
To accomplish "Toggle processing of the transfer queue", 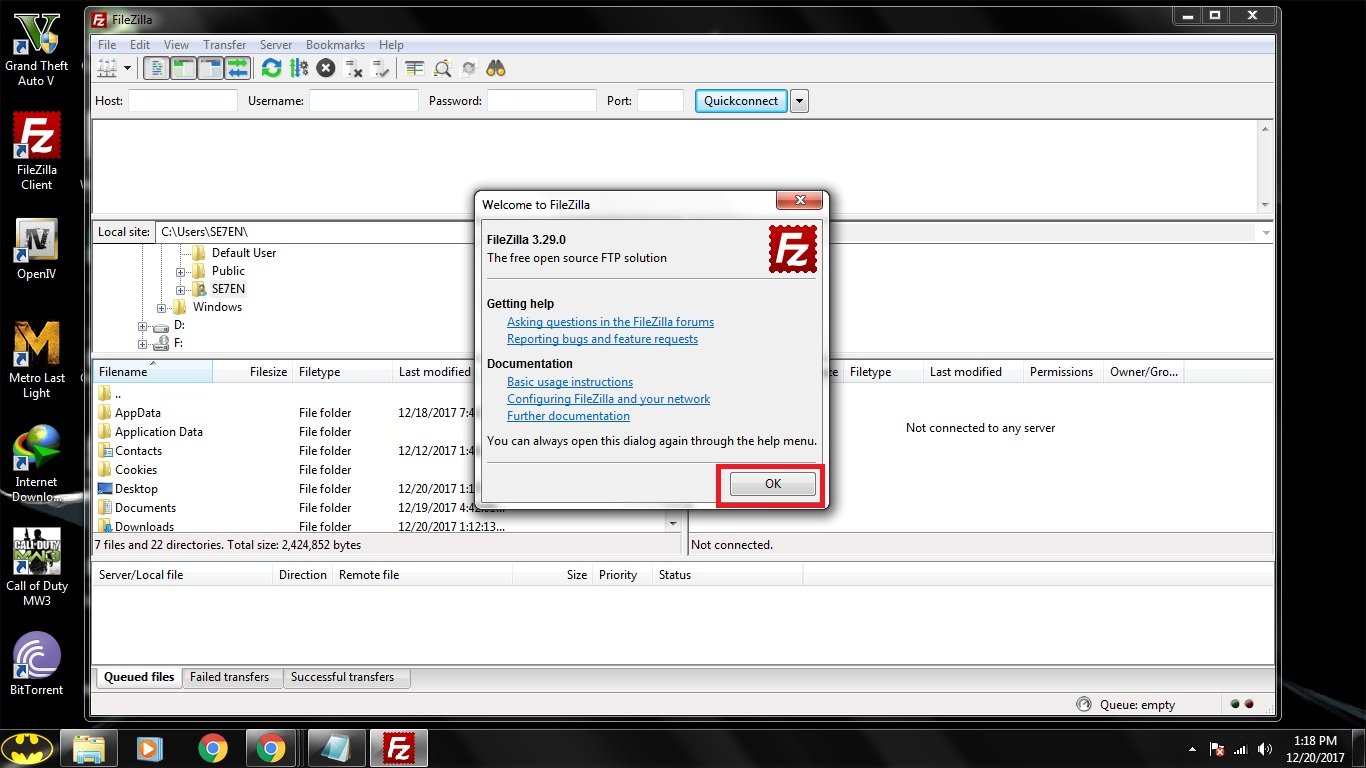I will point(298,68).
